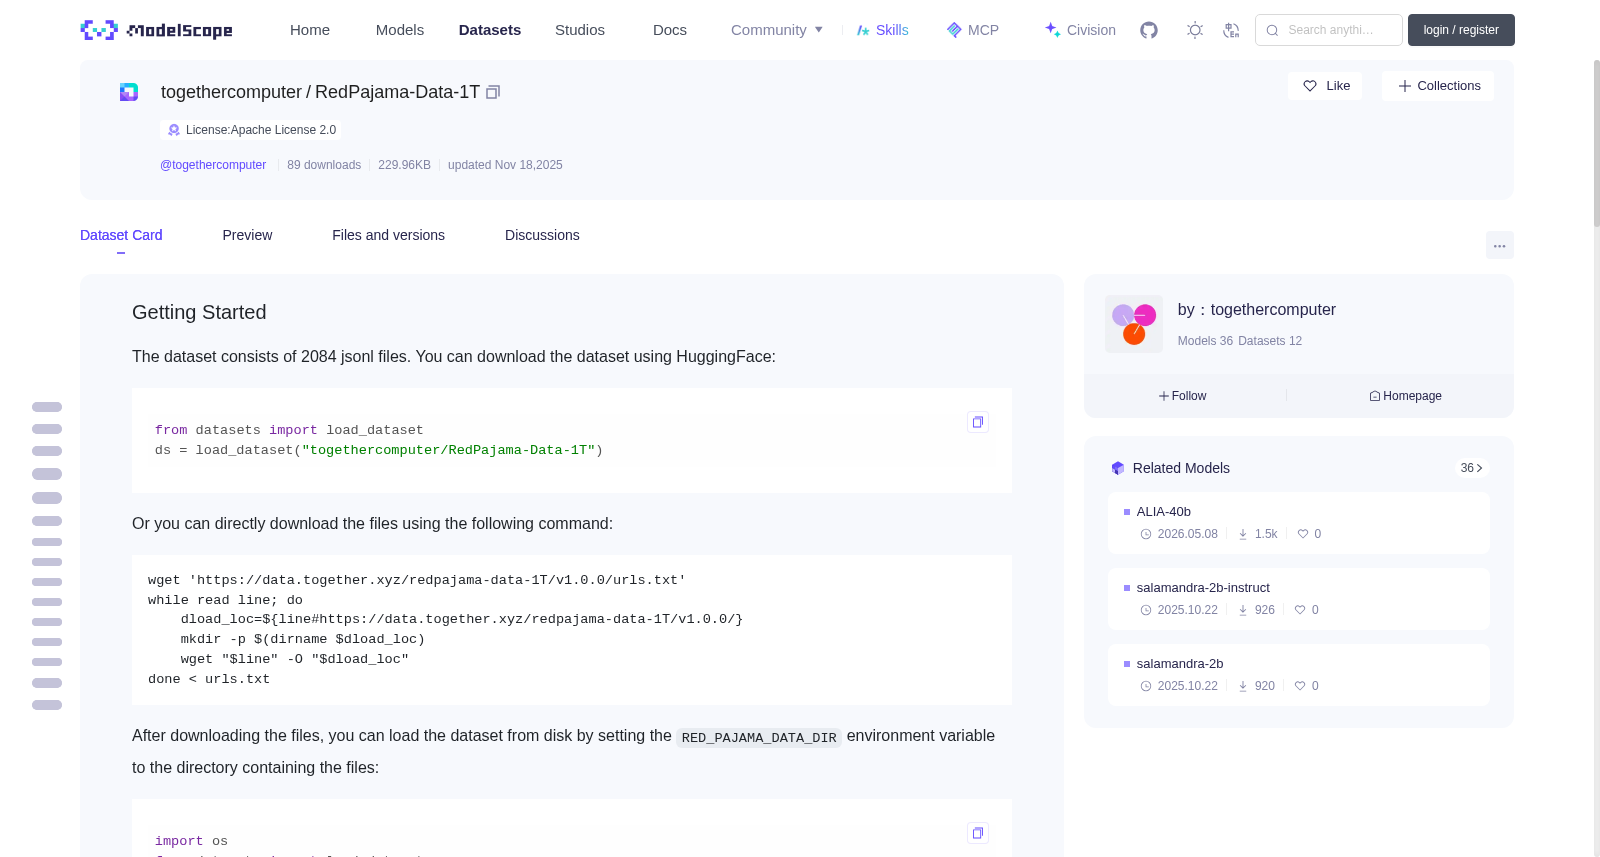The width and height of the screenshot is (1600, 857).
Task: Click the login / register button
Action: 1461,30
